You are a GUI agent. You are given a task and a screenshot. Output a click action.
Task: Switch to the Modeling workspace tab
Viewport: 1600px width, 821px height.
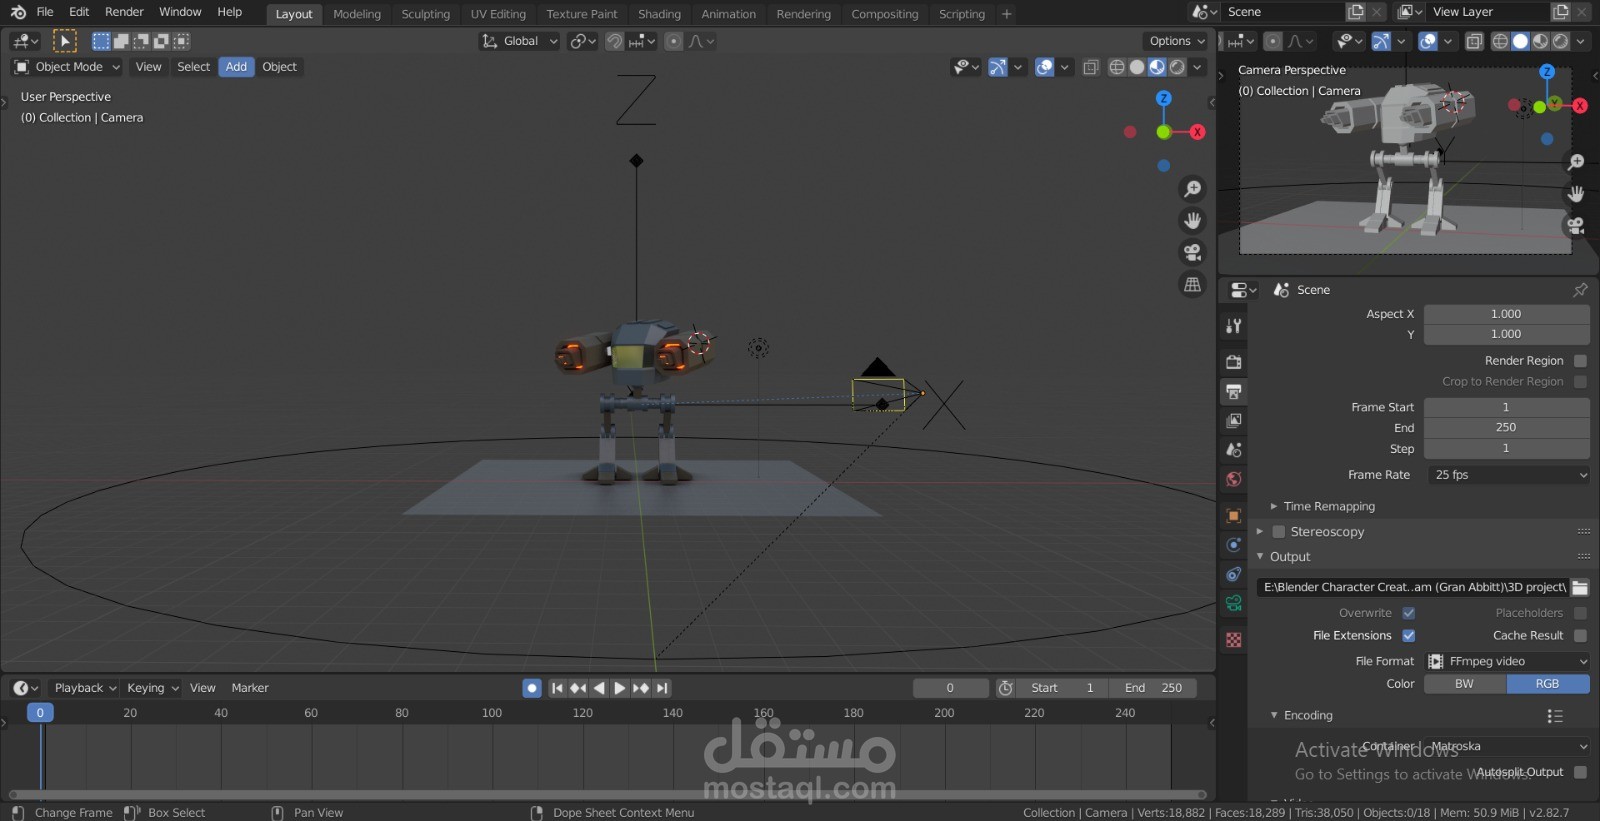[x=357, y=14]
